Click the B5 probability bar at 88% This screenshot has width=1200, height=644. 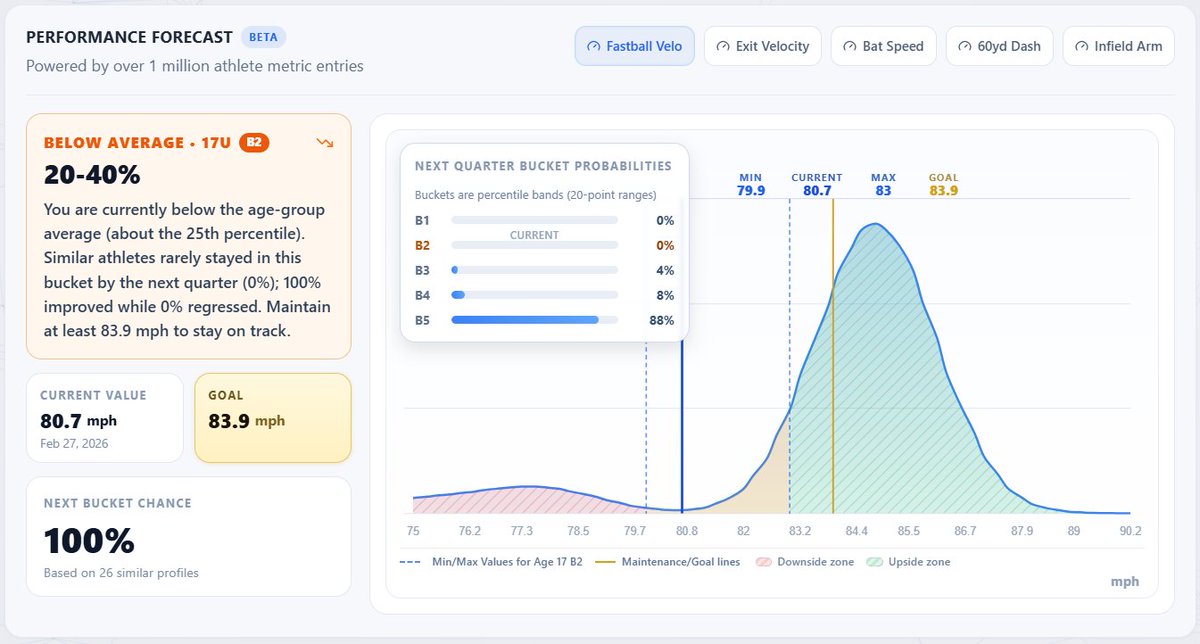[x=535, y=320]
